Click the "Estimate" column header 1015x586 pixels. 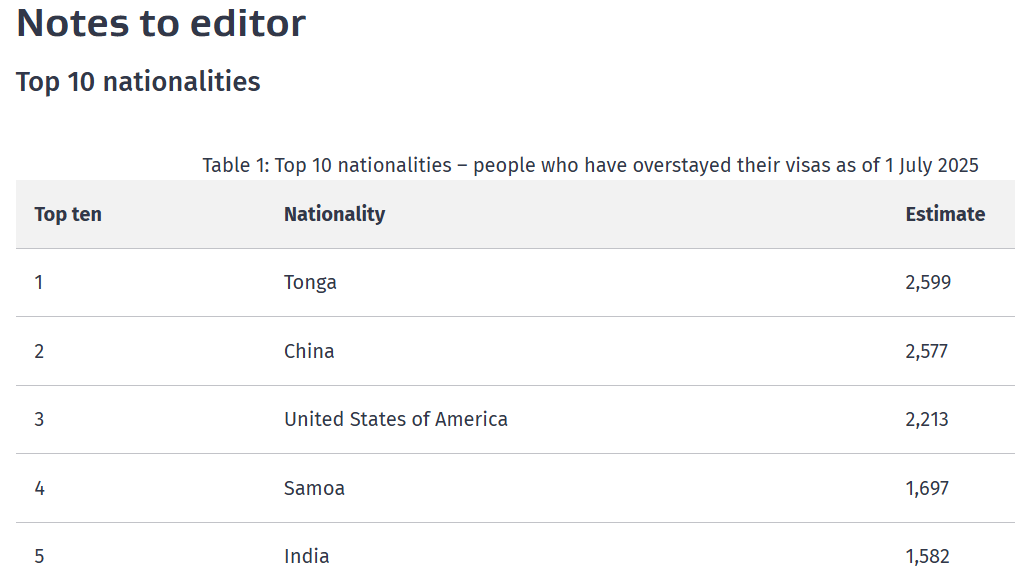[945, 214]
